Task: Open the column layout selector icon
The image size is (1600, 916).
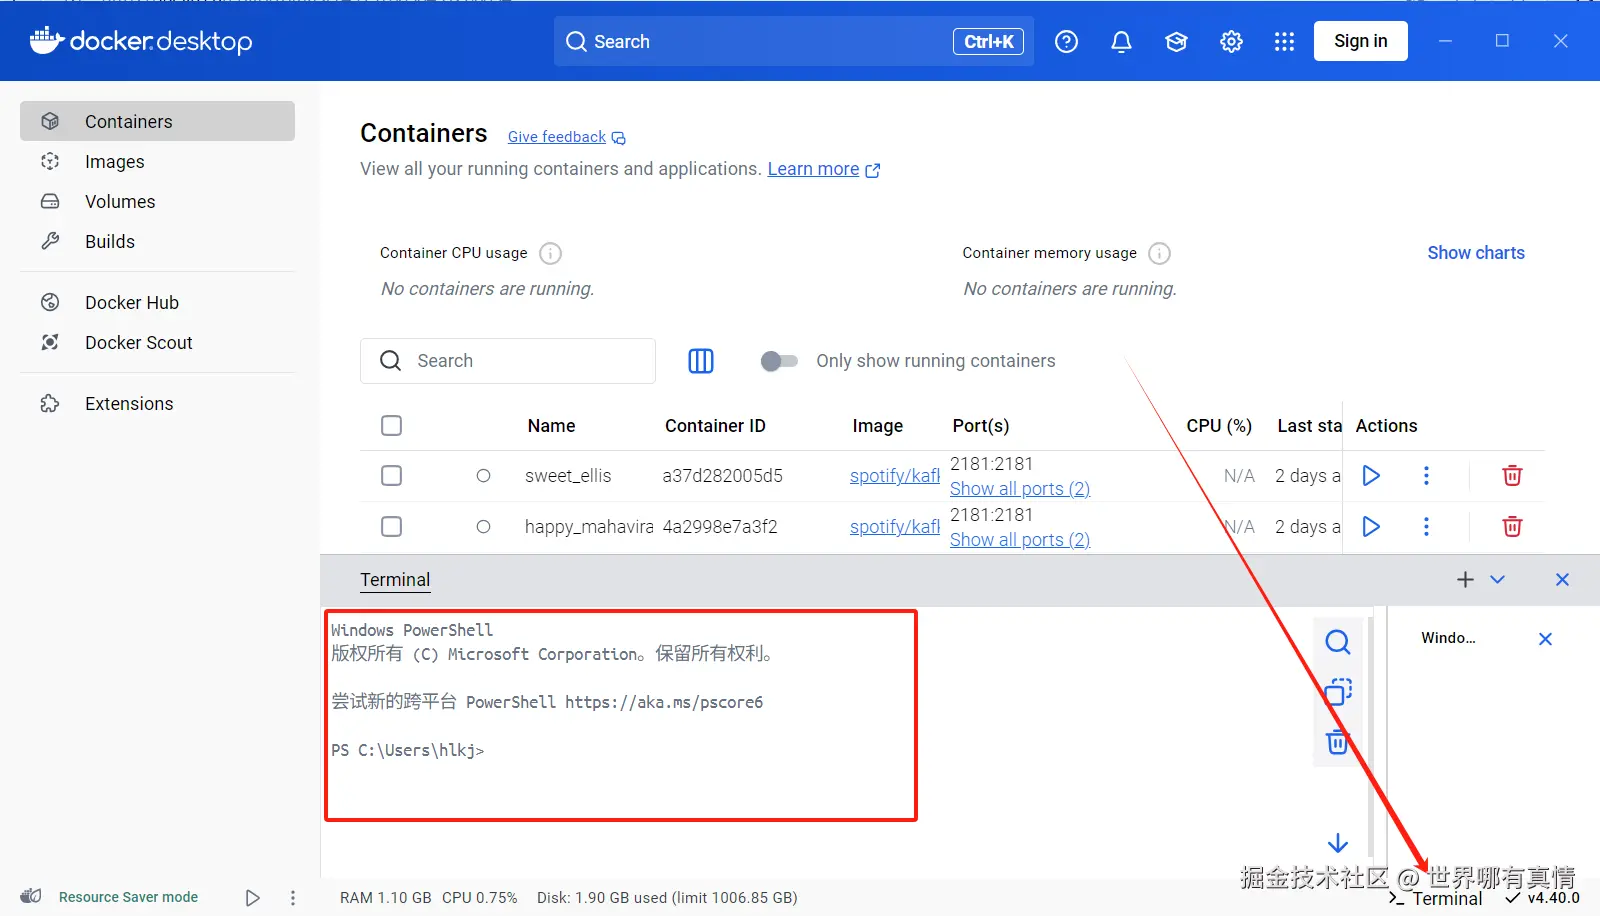Action: pos(701,361)
